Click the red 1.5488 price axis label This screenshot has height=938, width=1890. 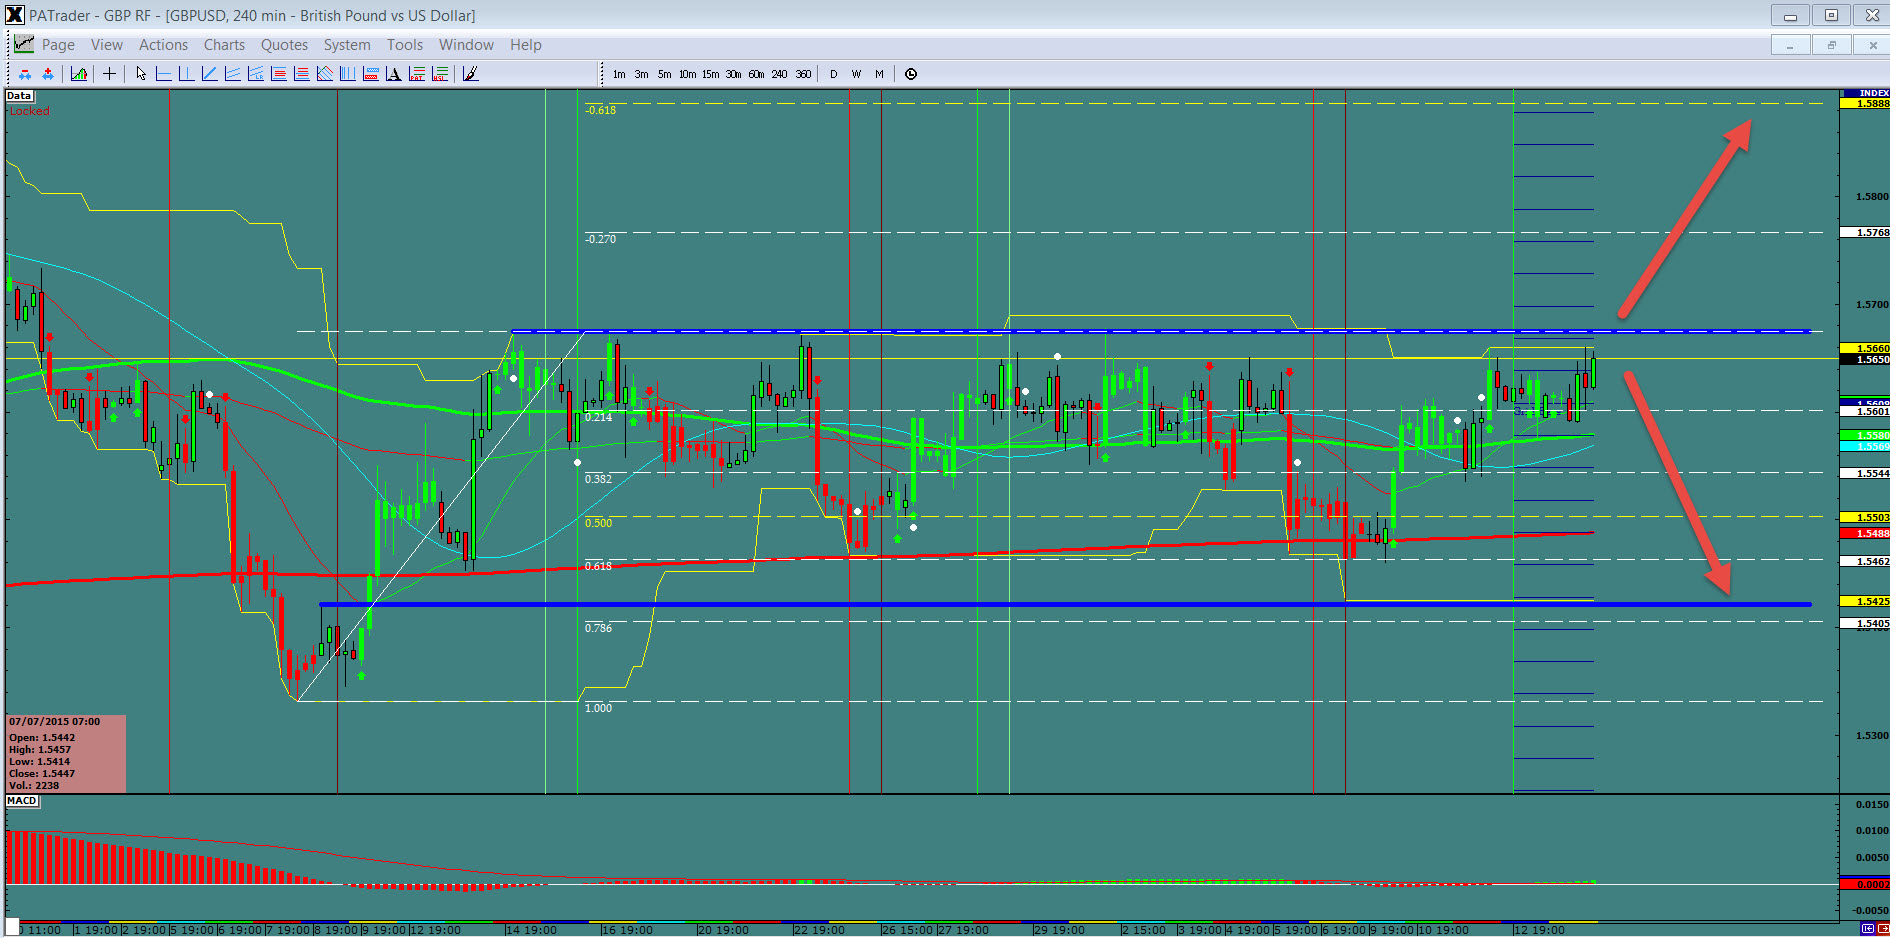pyautogui.click(x=1865, y=533)
